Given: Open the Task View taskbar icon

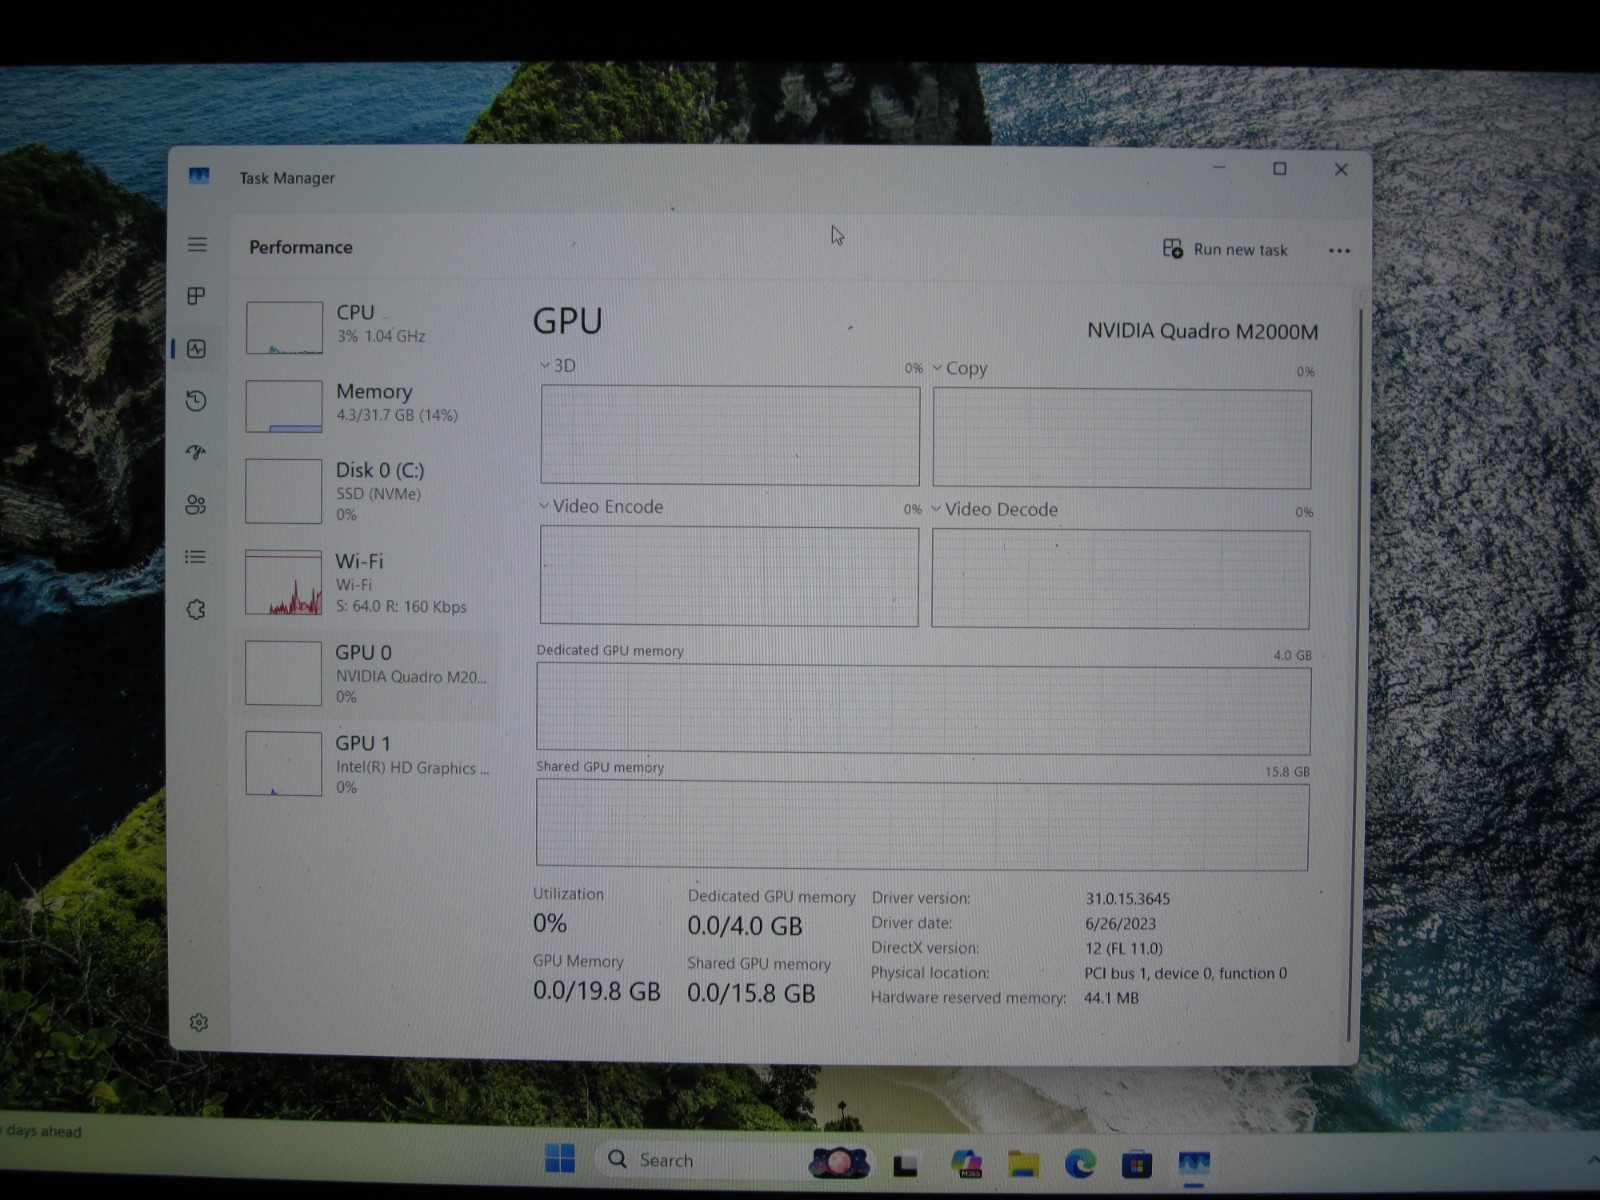Looking at the screenshot, I should tap(906, 1164).
